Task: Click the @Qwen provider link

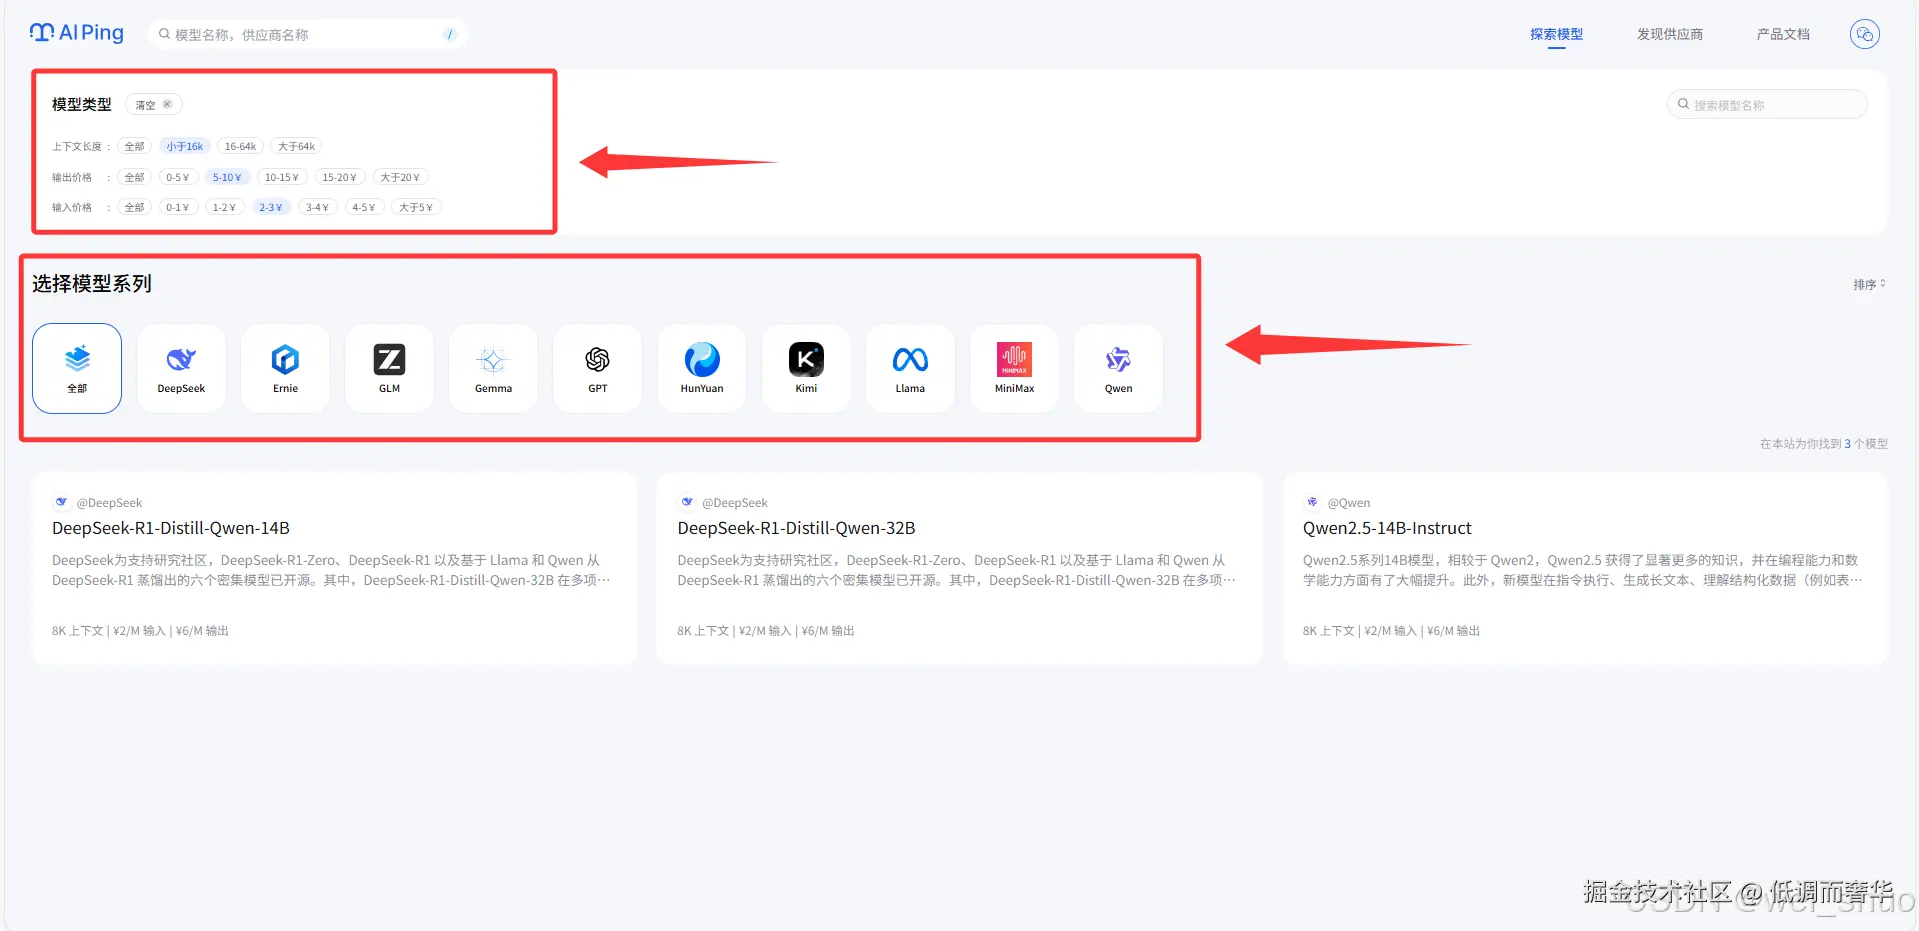Action: [x=1349, y=503]
